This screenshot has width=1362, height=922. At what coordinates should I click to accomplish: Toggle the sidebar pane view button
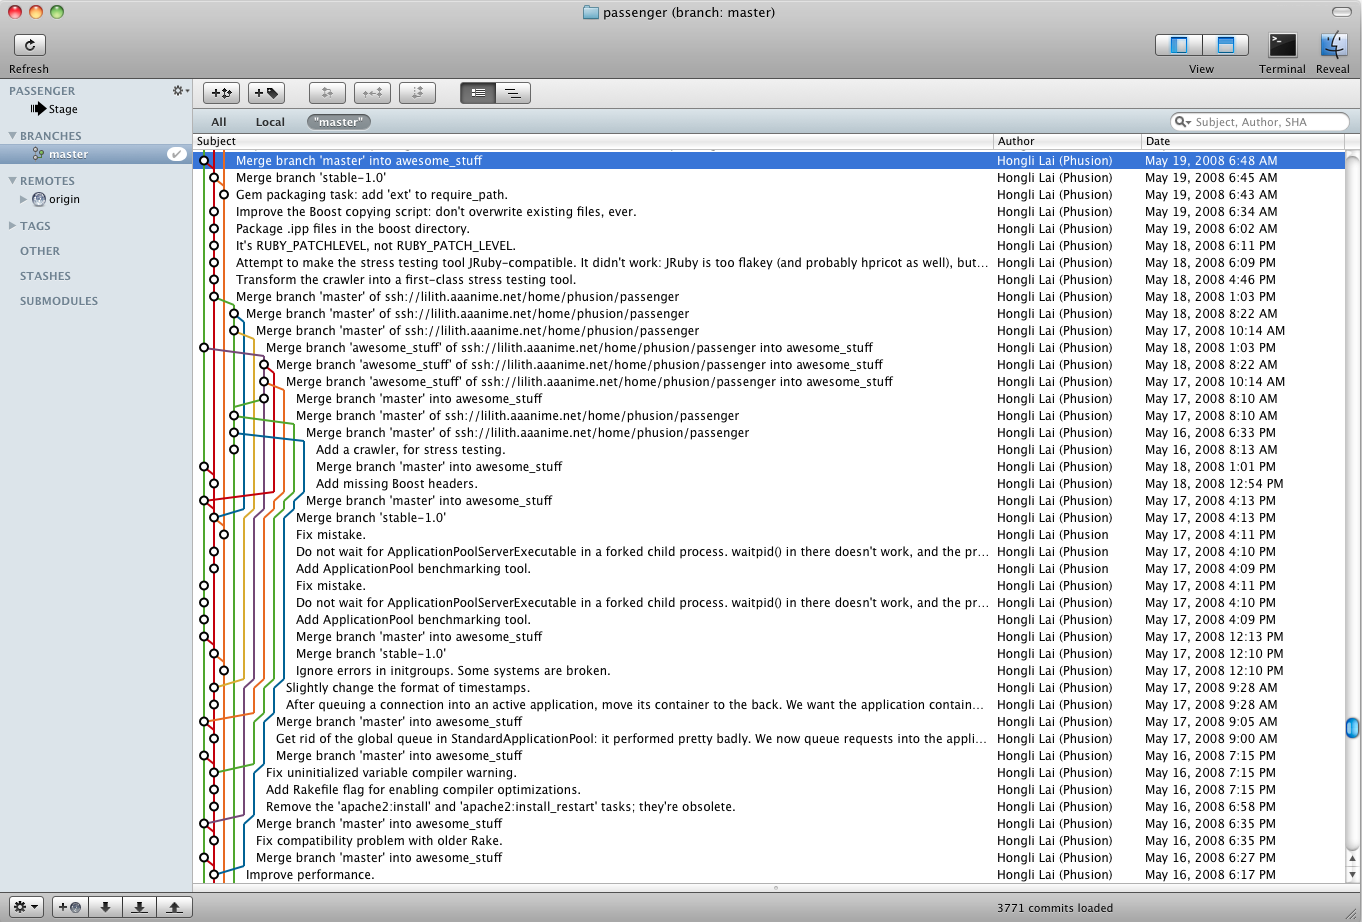(x=1178, y=45)
